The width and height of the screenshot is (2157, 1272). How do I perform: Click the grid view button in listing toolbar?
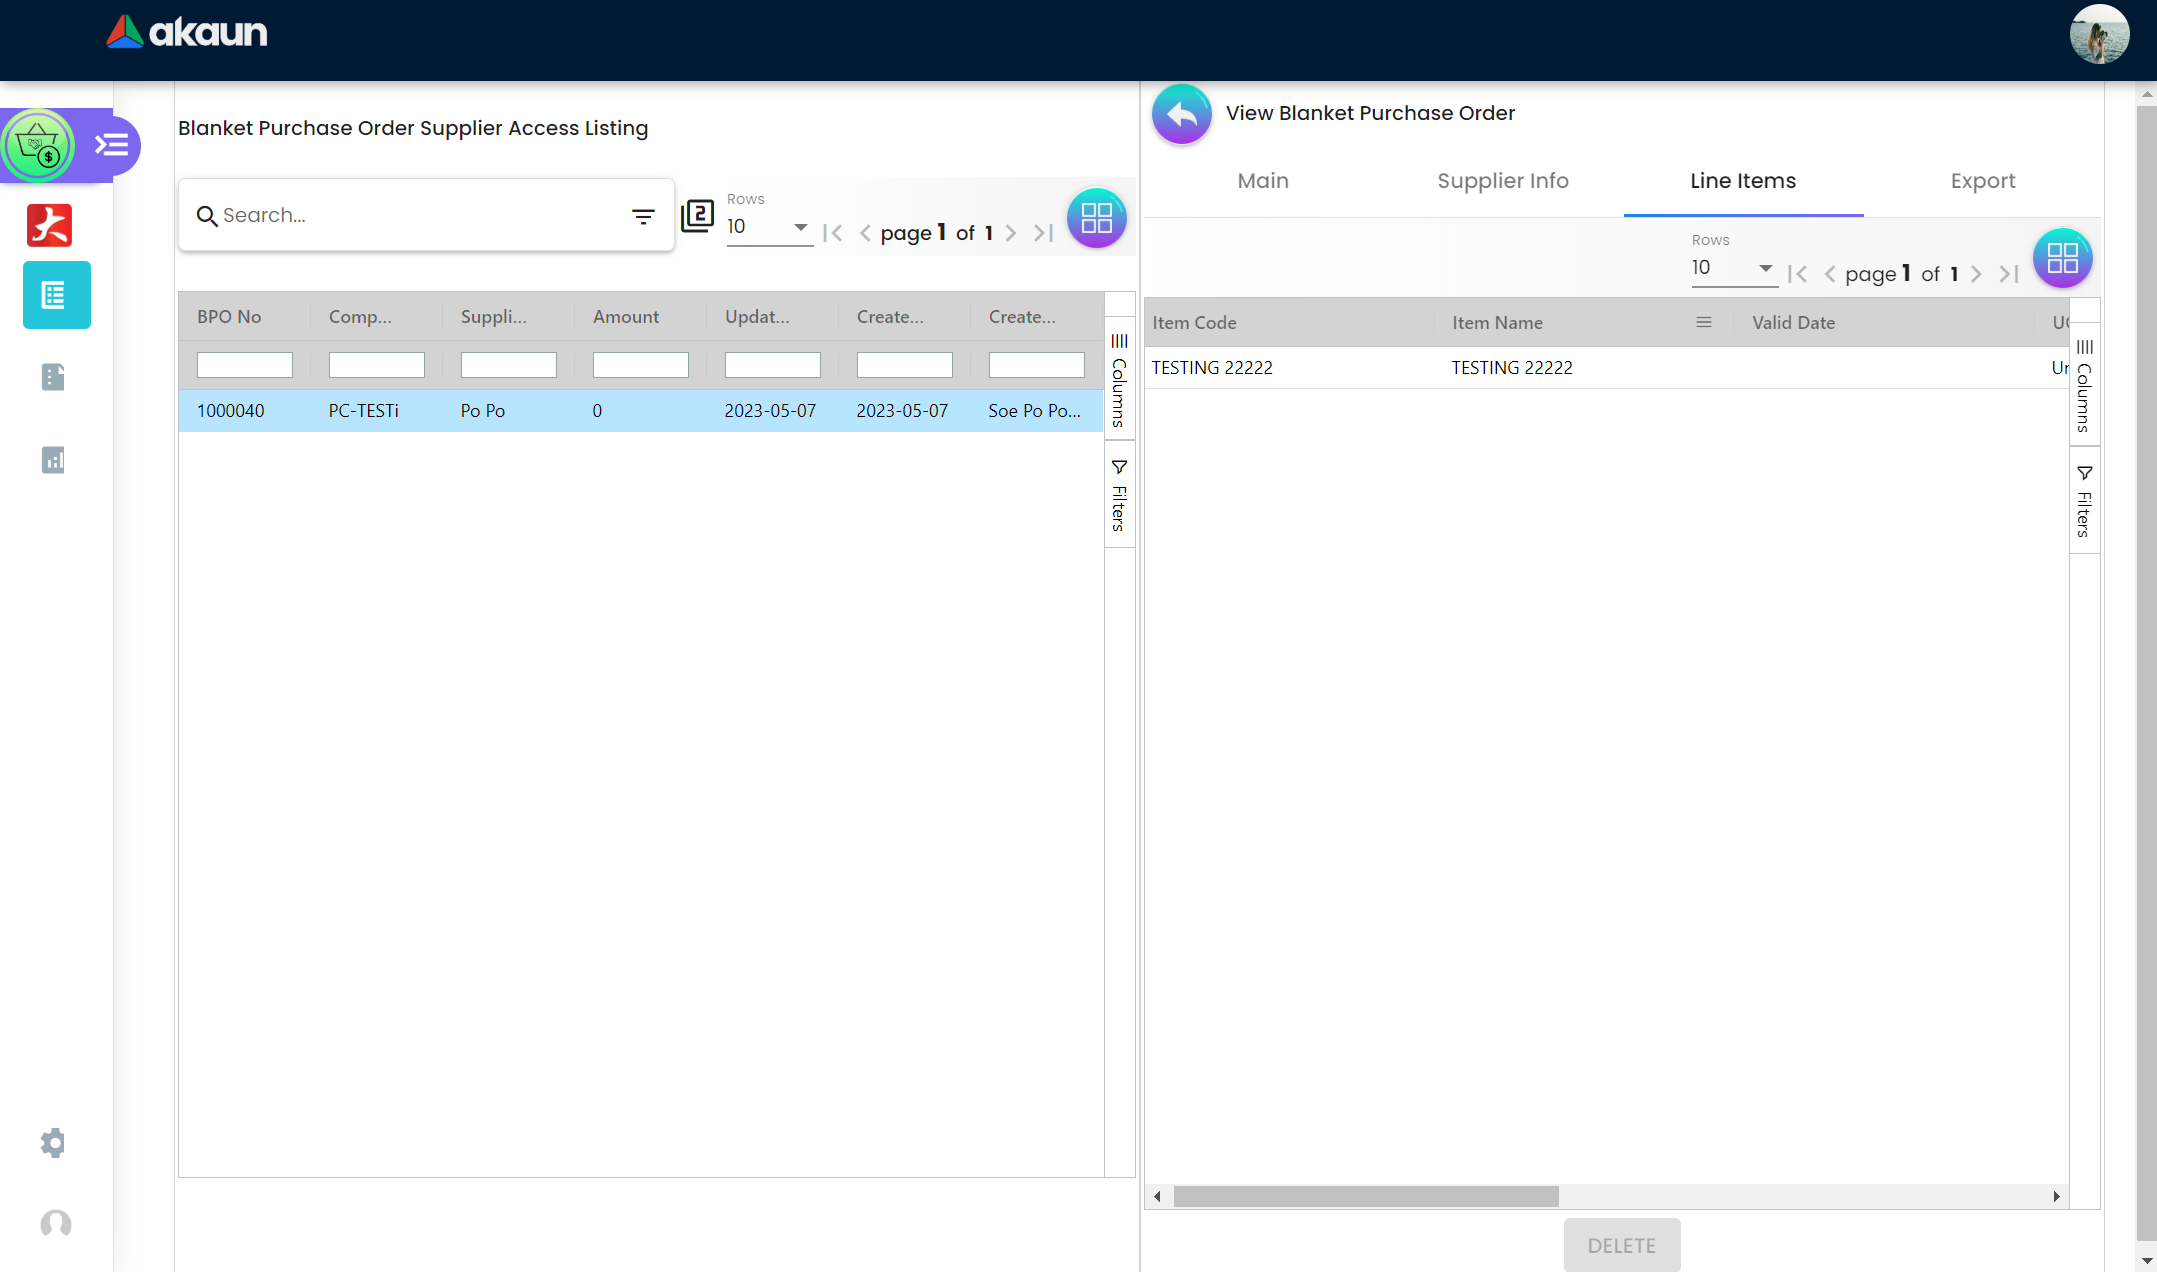[1096, 218]
